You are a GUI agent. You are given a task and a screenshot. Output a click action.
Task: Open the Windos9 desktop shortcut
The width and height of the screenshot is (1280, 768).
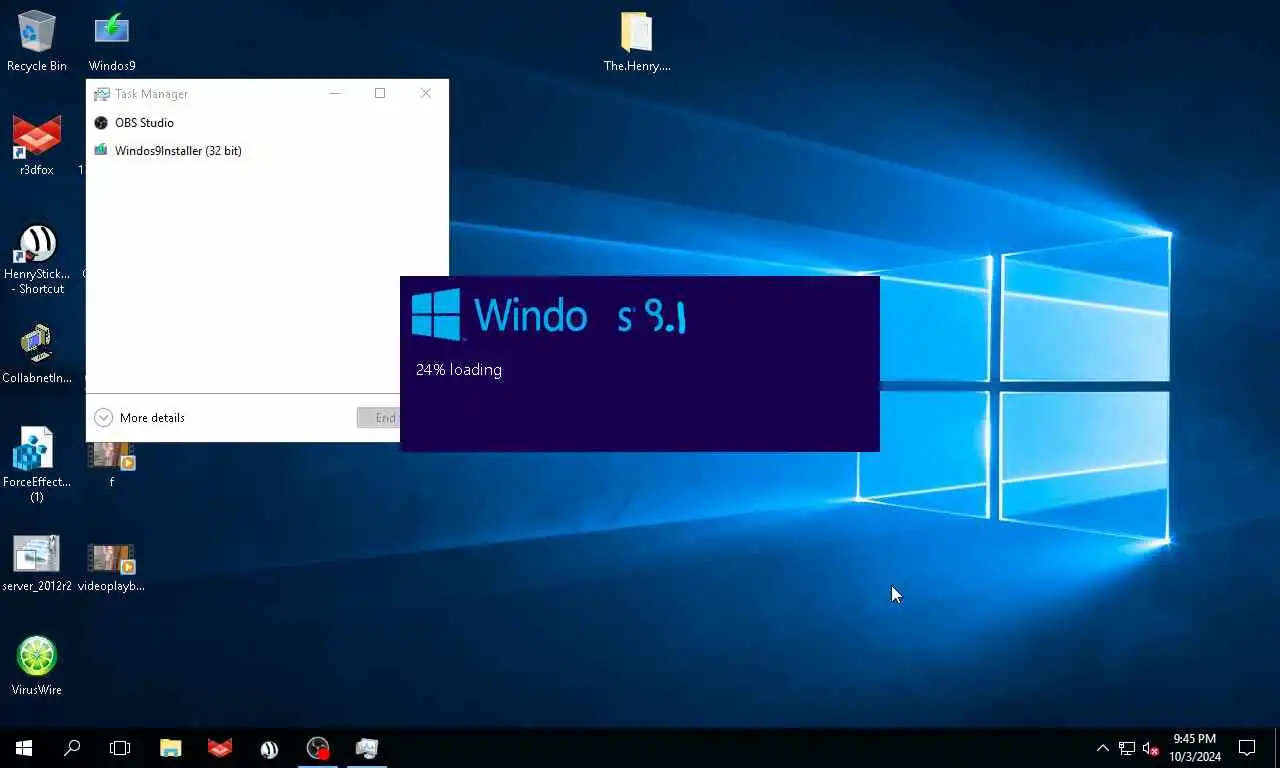pos(111,41)
